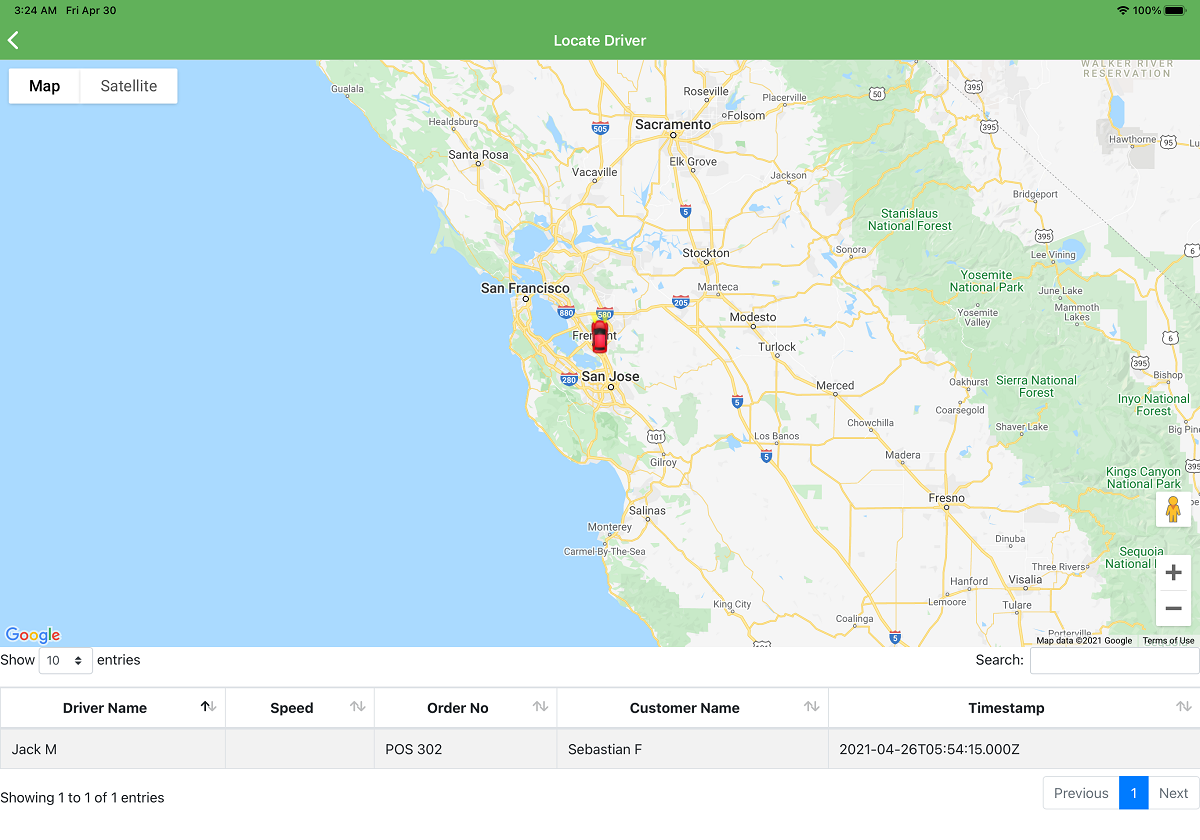Select the POS 302 order cell
Viewport: 1200px width, 840px height.
(x=466, y=749)
